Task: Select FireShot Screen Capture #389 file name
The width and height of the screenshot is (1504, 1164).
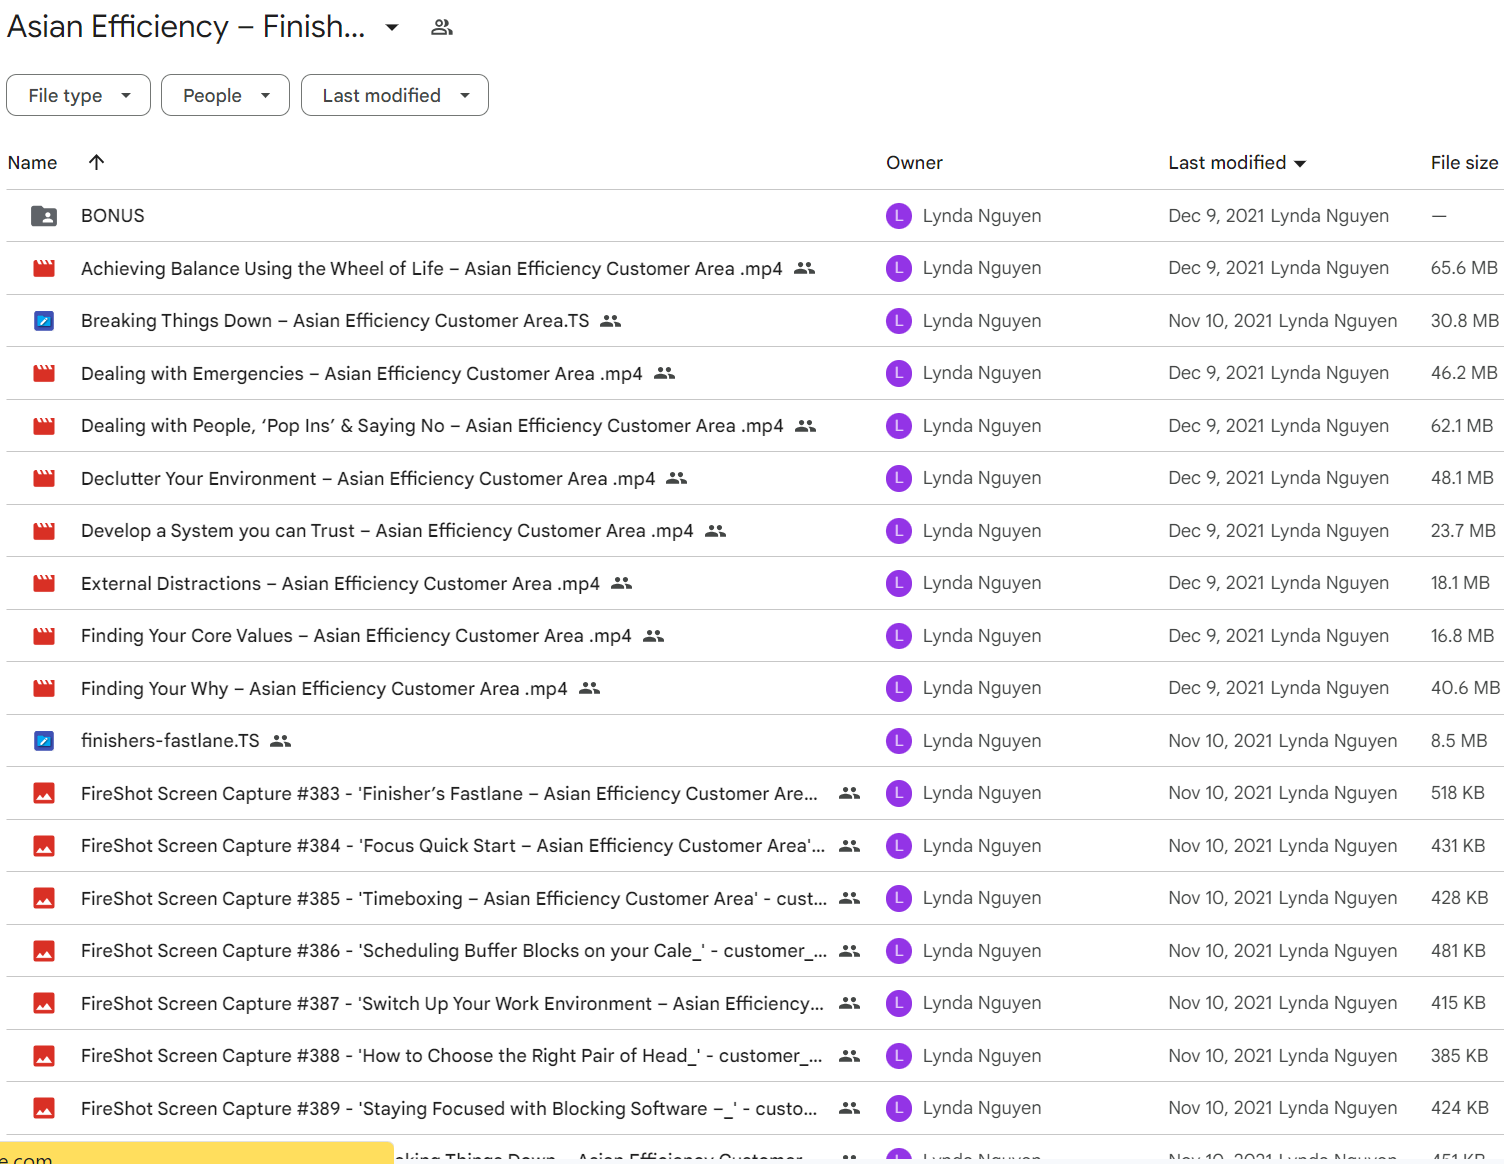Action: (x=449, y=1108)
